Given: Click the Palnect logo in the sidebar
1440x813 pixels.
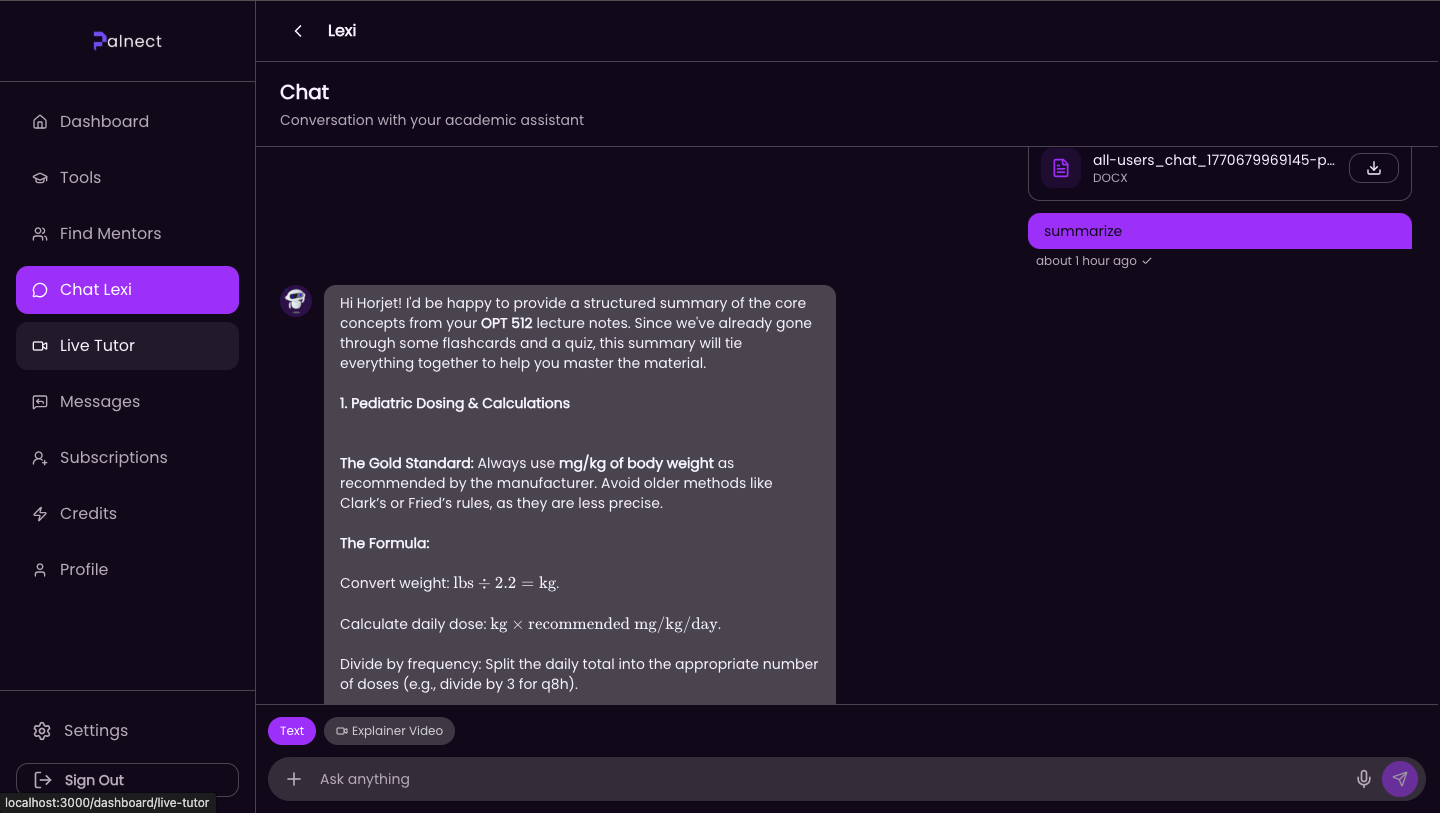Looking at the screenshot, I should [127, 41].
